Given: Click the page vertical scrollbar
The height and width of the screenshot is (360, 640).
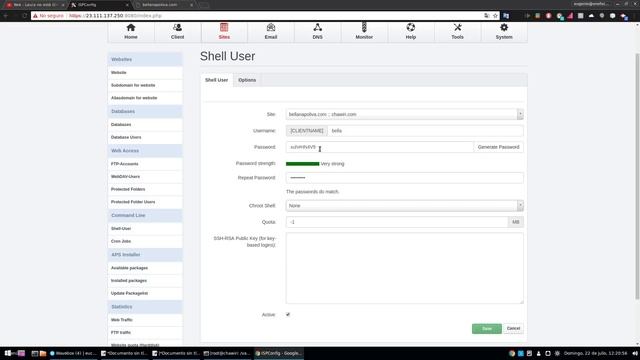Looking at the screenshot, I should [637, 176].
